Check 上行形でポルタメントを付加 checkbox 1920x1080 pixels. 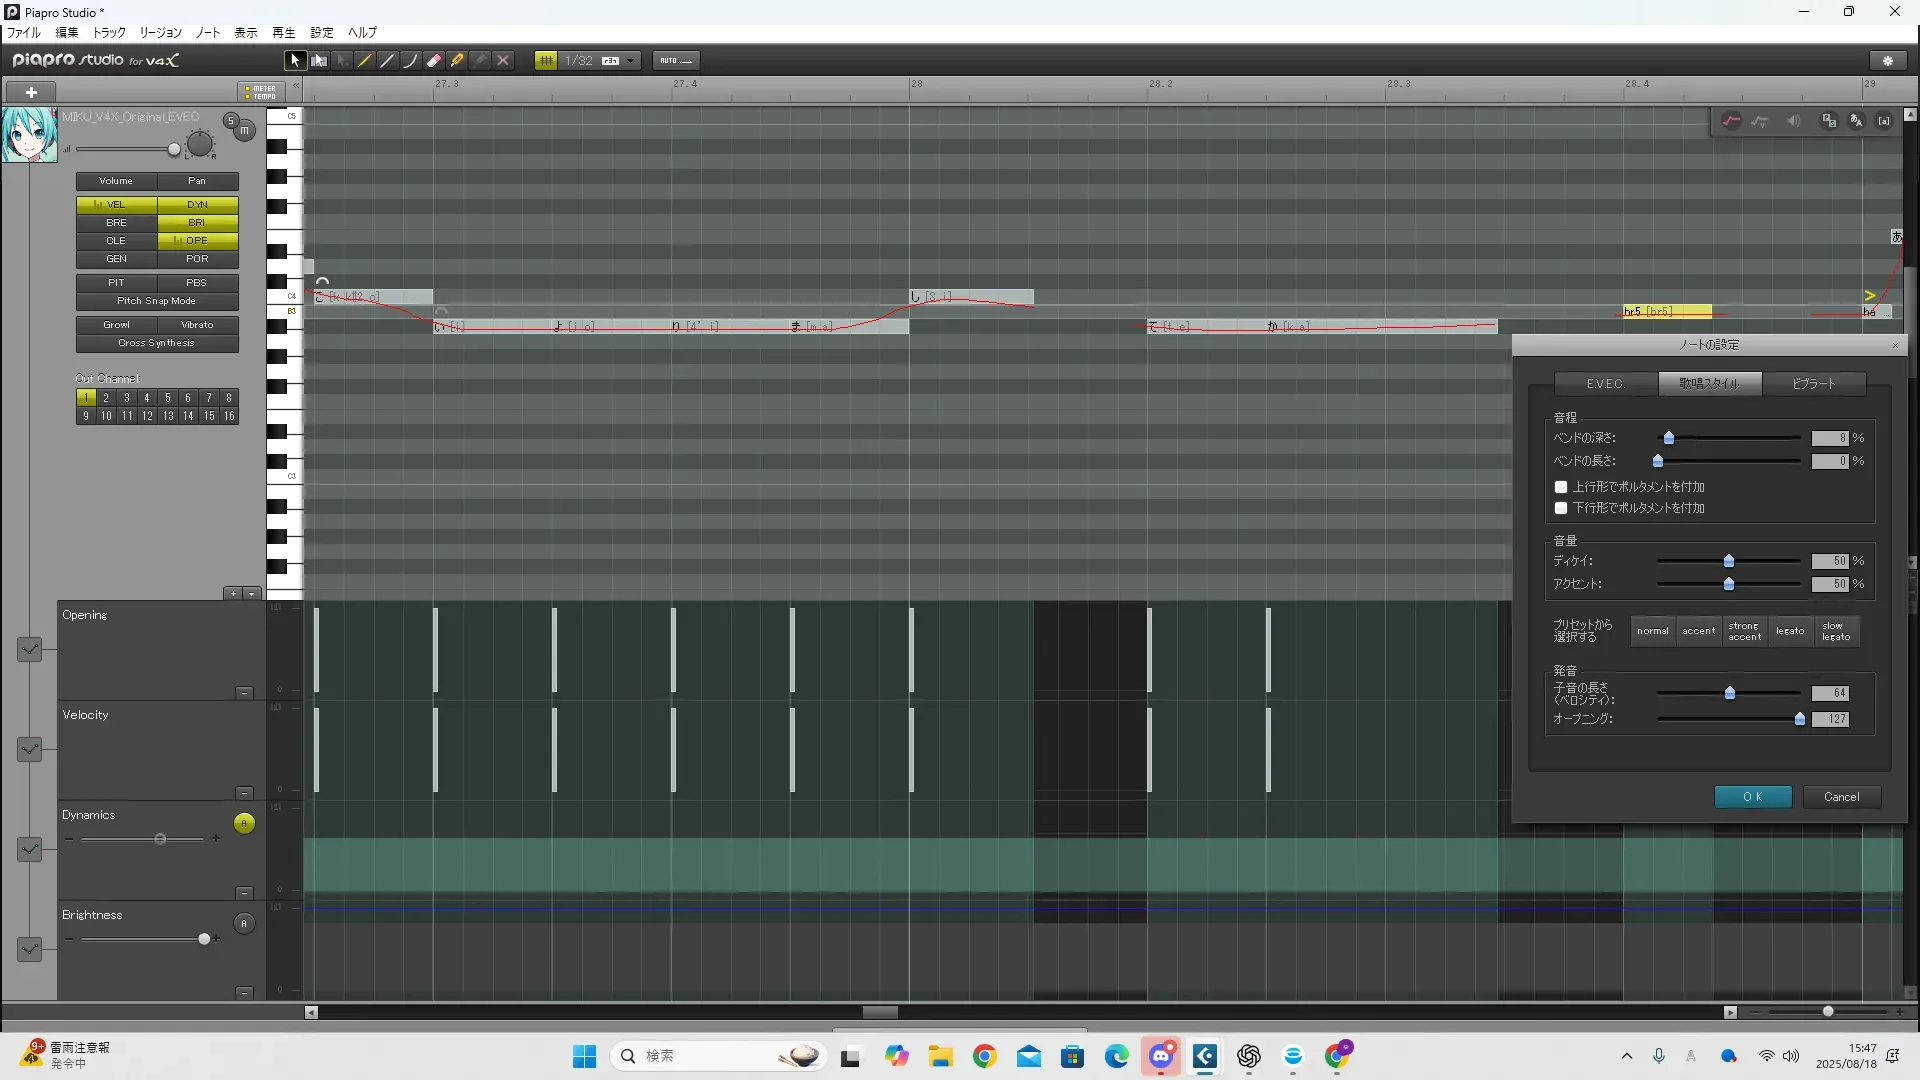tap(1561, 487)
